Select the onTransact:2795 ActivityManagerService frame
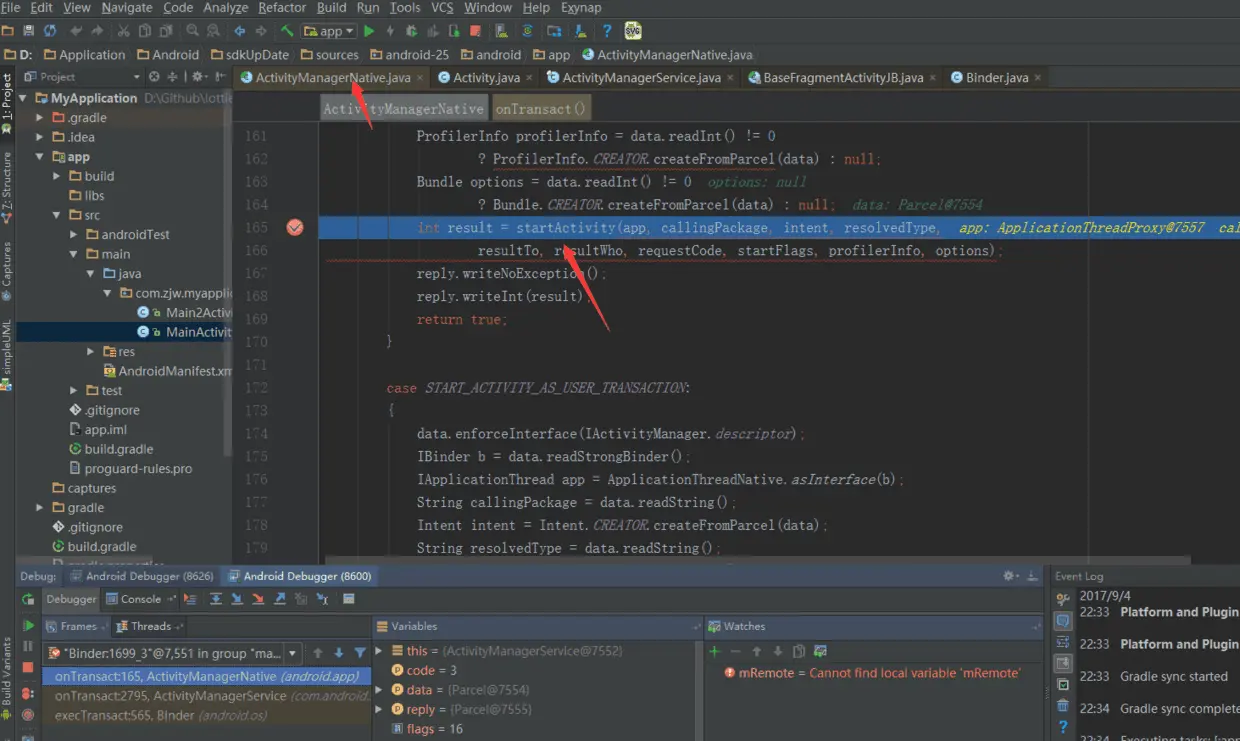 (170, 696)
